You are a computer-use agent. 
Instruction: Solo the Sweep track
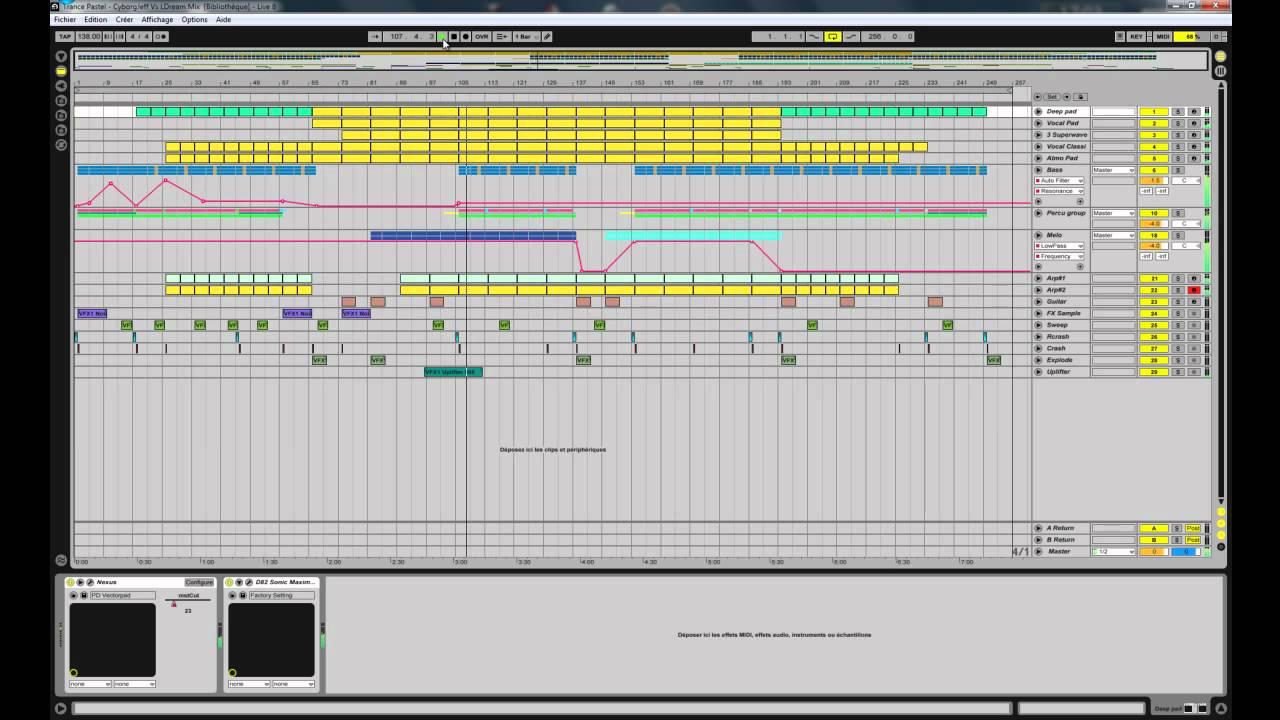point(1178,325)
